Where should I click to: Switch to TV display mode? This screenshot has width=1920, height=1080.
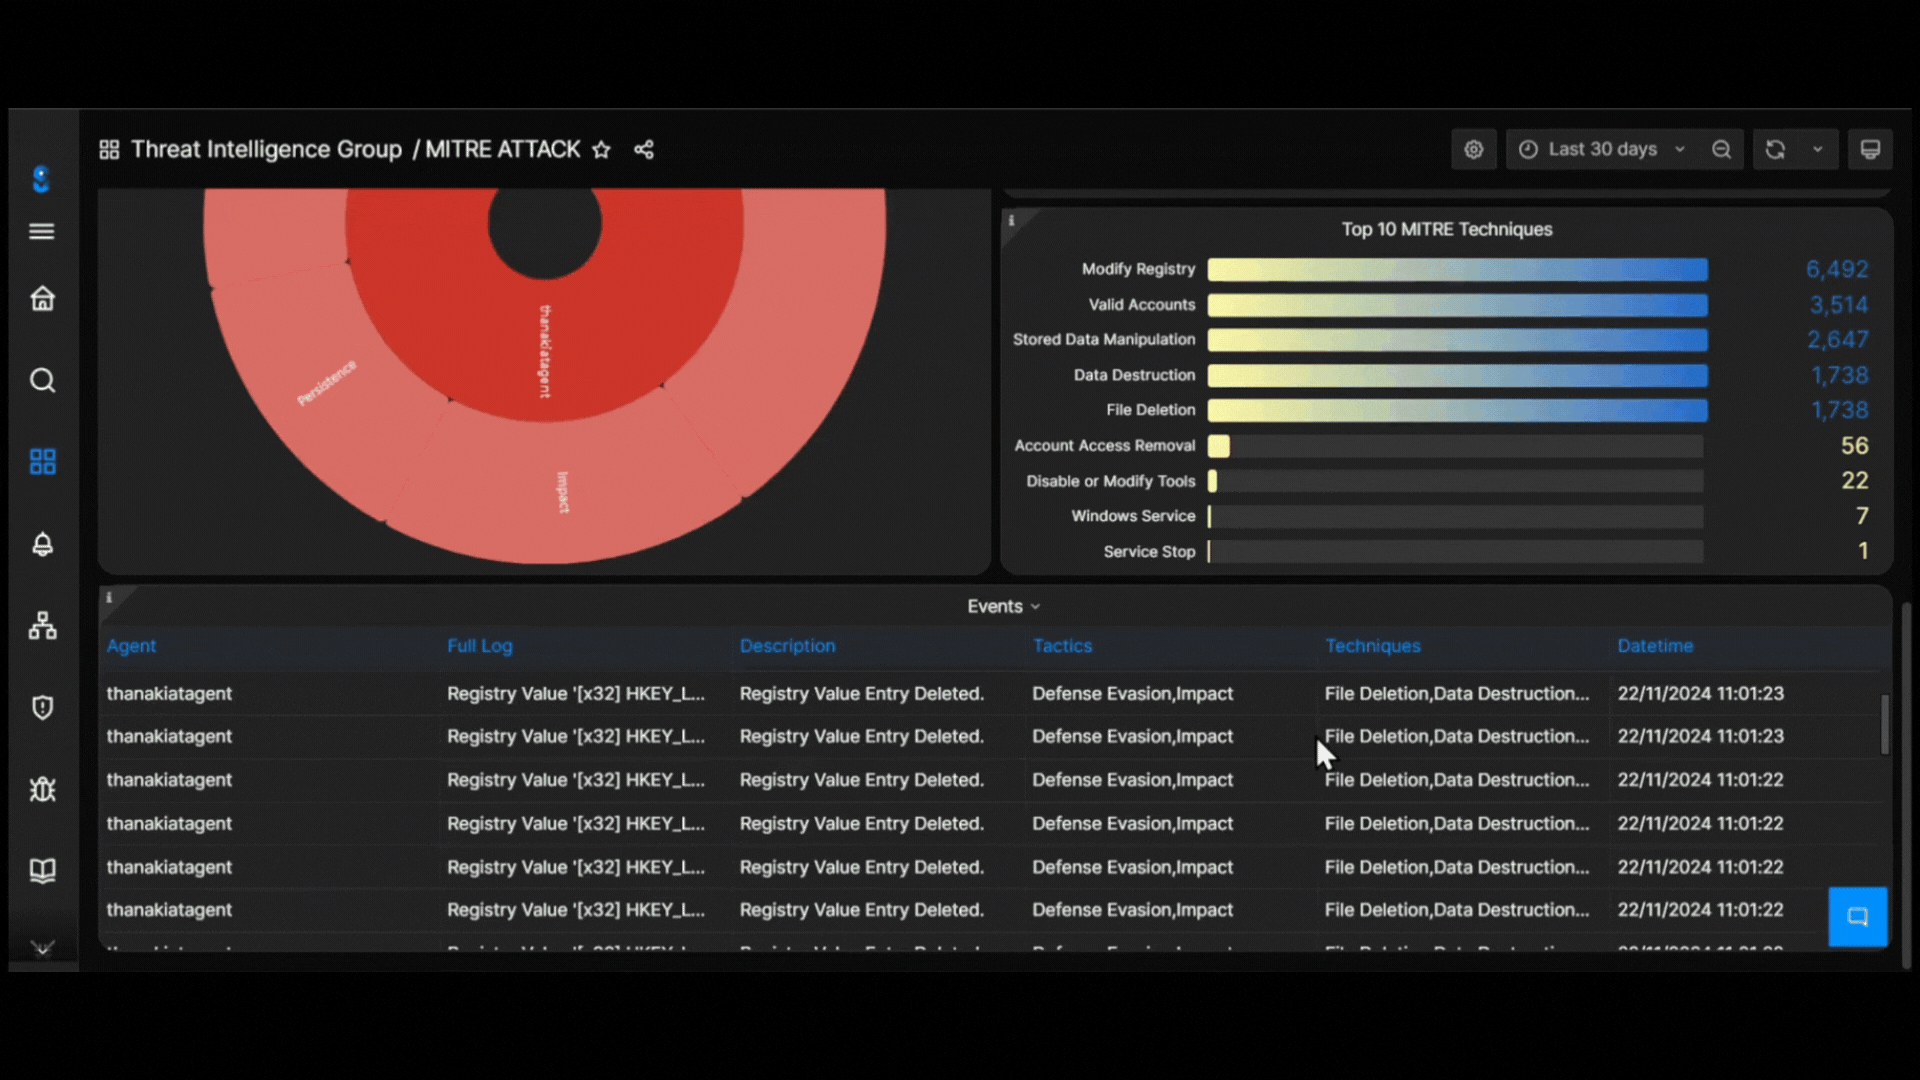(x=1870, y=149)
